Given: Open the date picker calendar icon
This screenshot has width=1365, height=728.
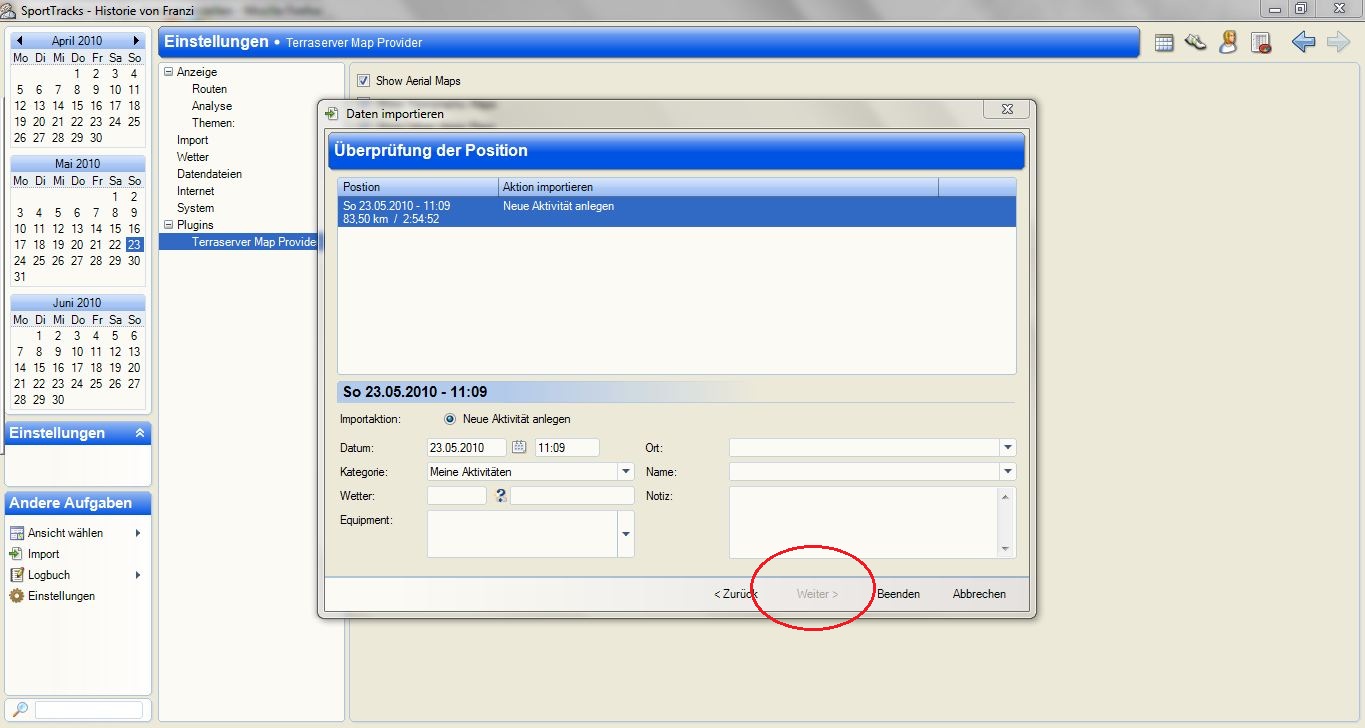Looking at the screenshot, I should 519,448.
